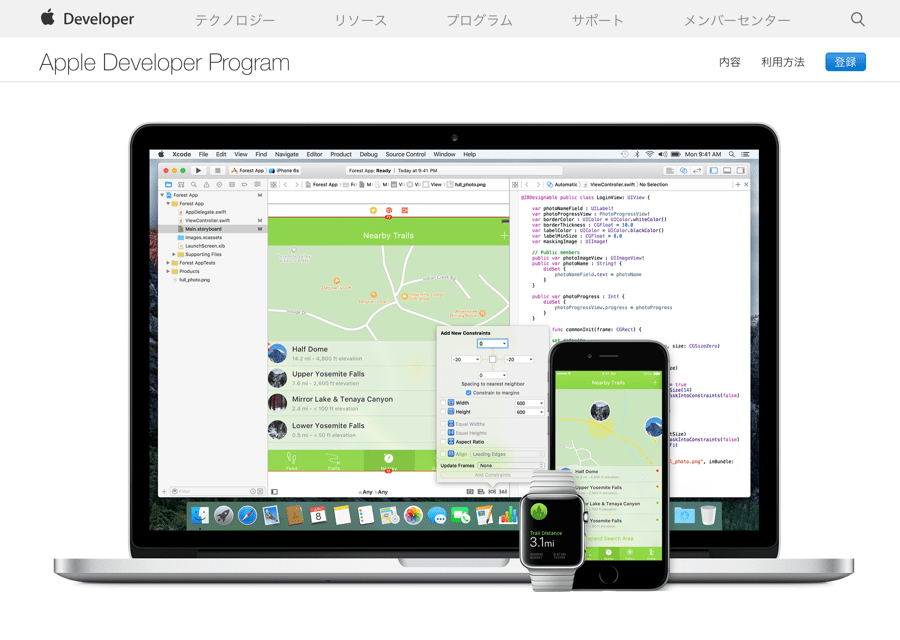This screenshot has width=900, height=640.
Task: Toggle the Xcode navigator panel visibility
Action: coord(713,170)
